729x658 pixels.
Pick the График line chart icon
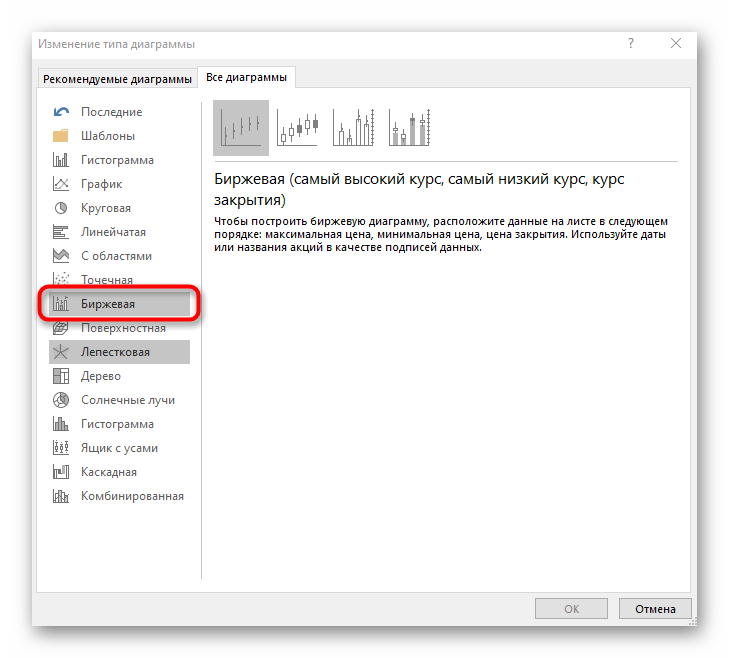[x=61, y=184]
